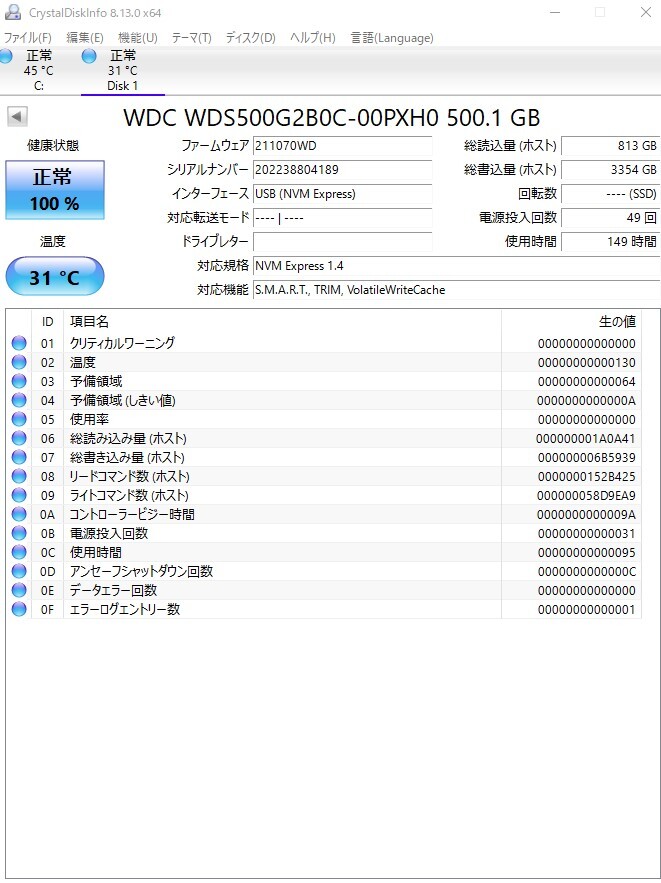Click raw value 00000000000031
661x883 pixels.
pyautogui.click(x=586, y=534)
